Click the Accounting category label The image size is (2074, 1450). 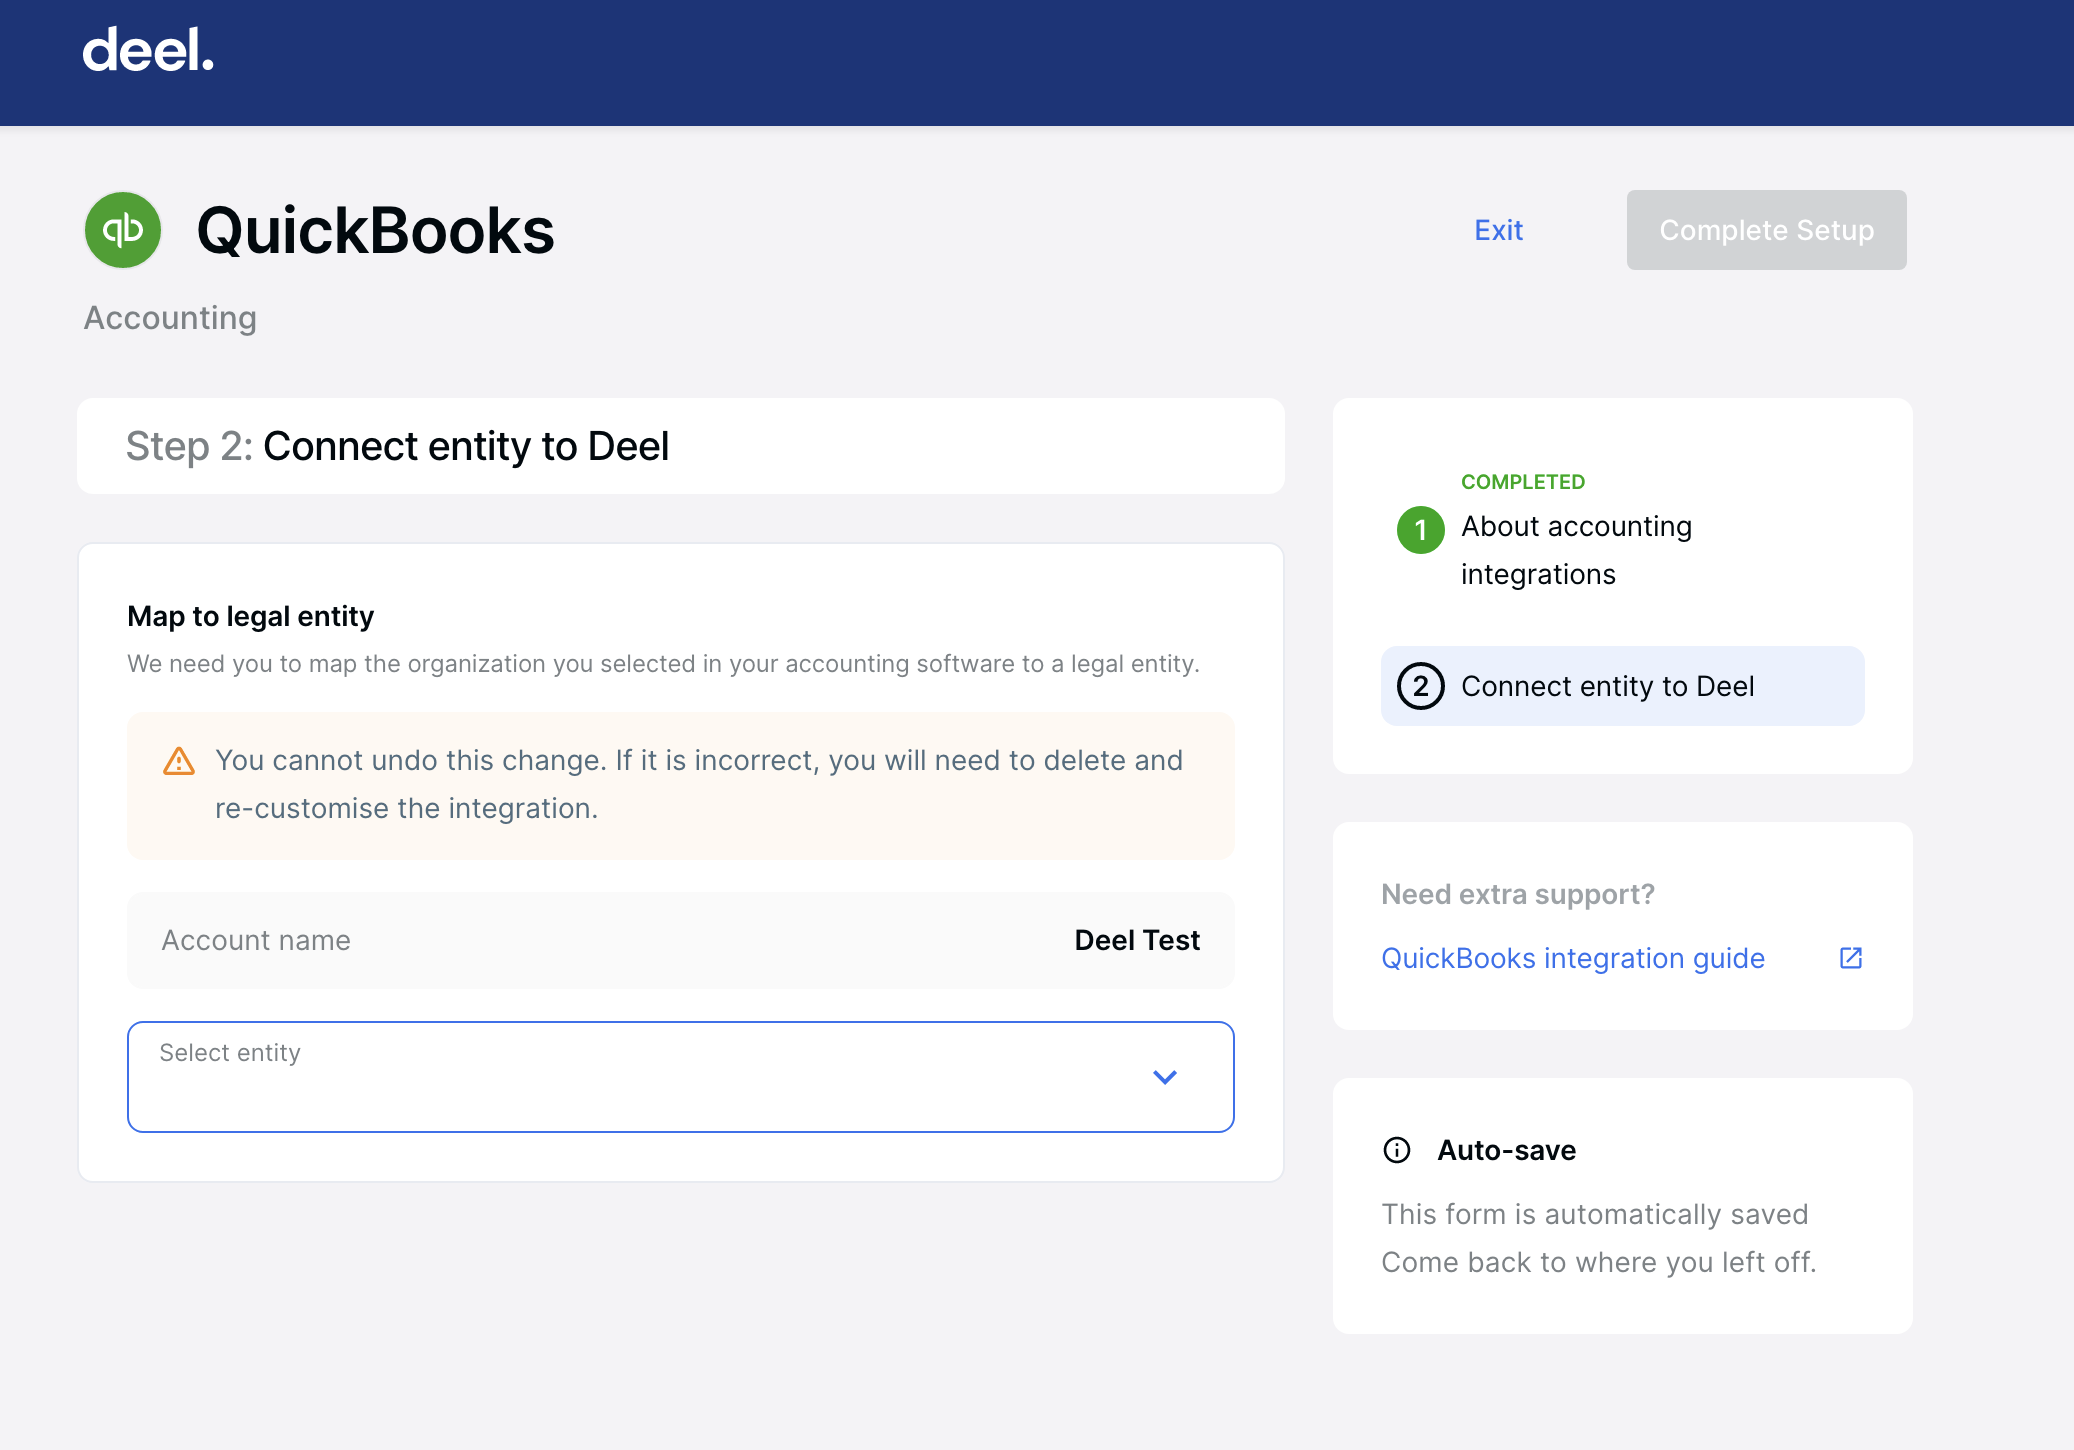tap(170, 318)
